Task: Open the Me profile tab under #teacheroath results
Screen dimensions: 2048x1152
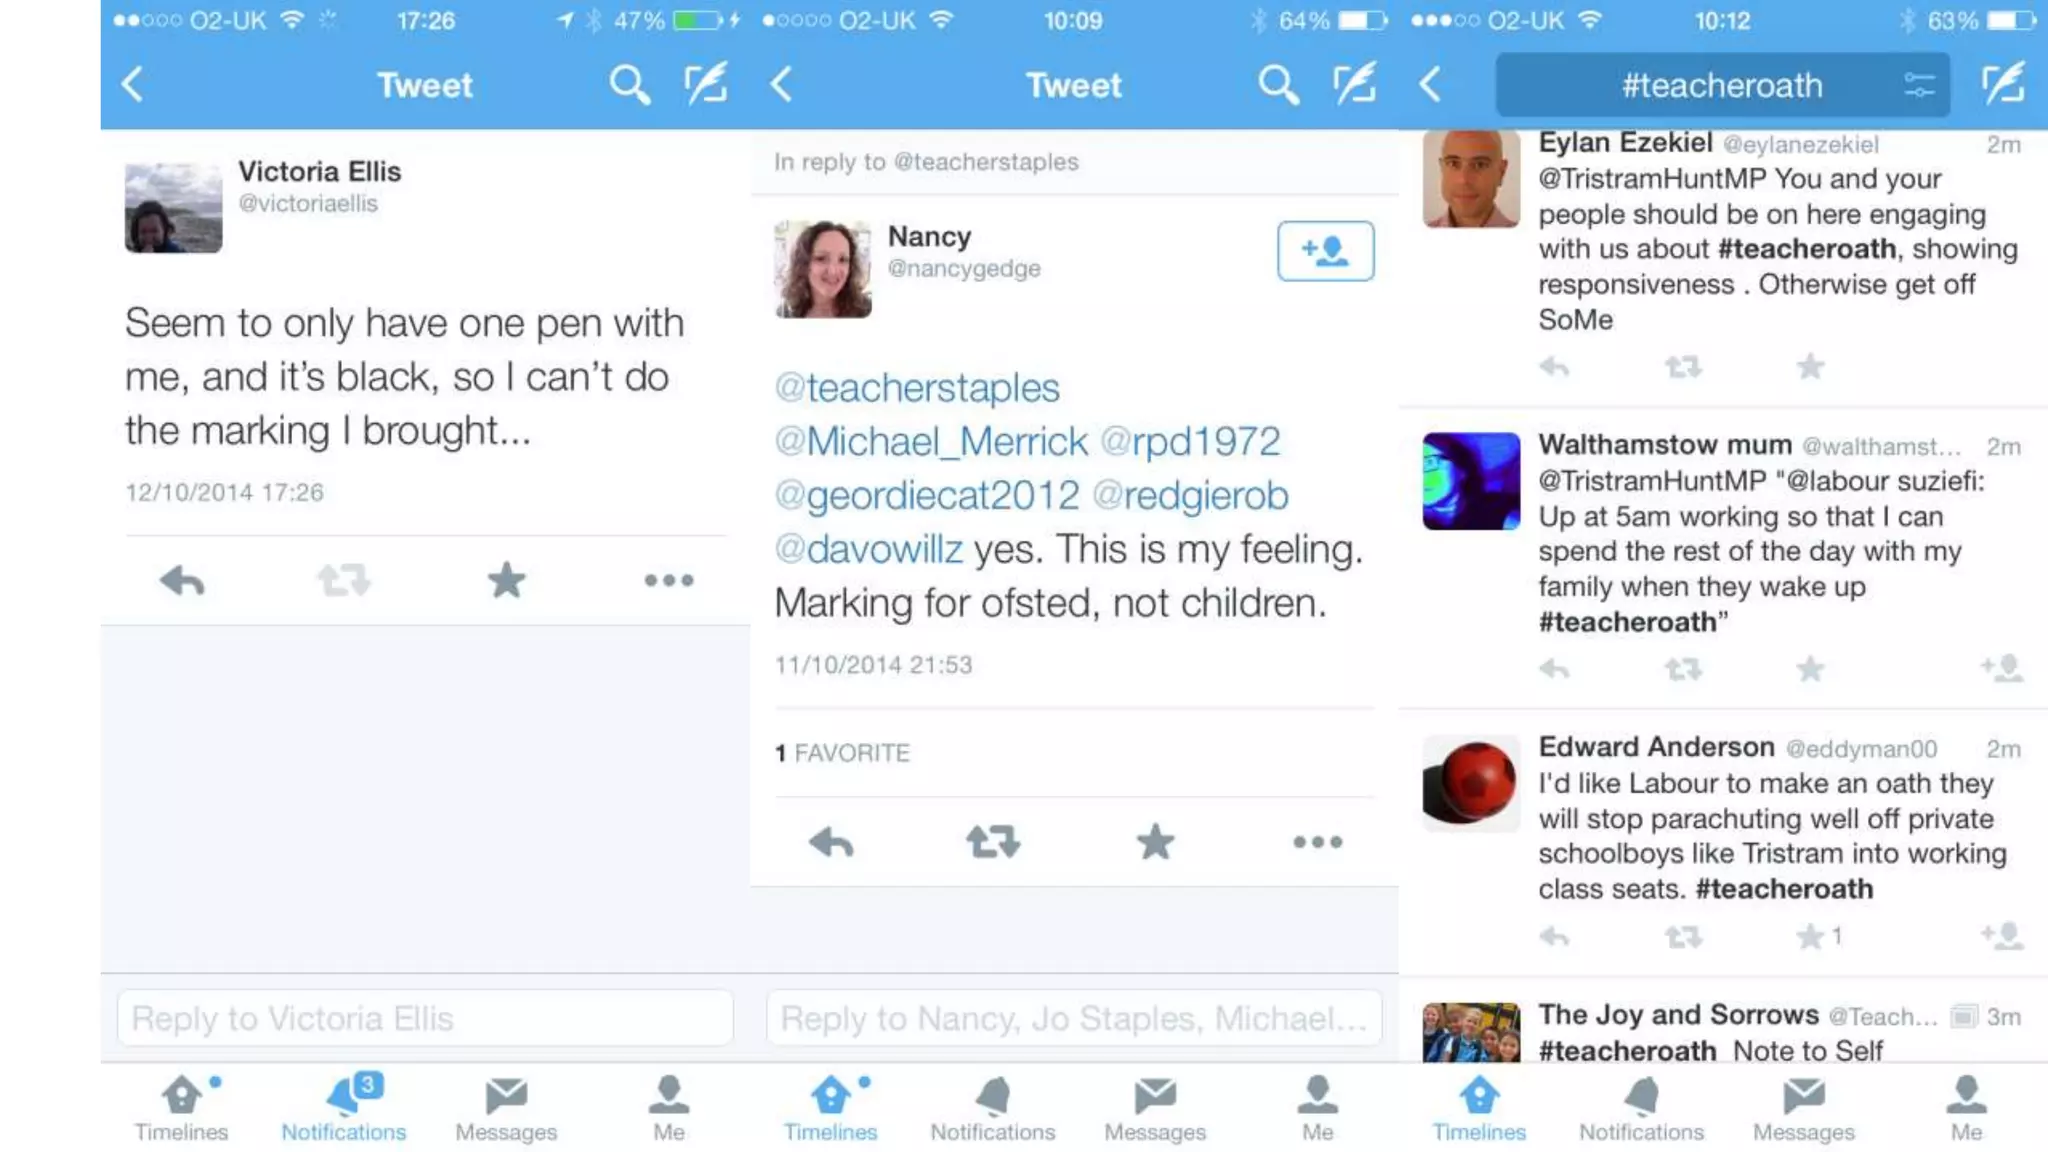Action: pos(1966,1108)
